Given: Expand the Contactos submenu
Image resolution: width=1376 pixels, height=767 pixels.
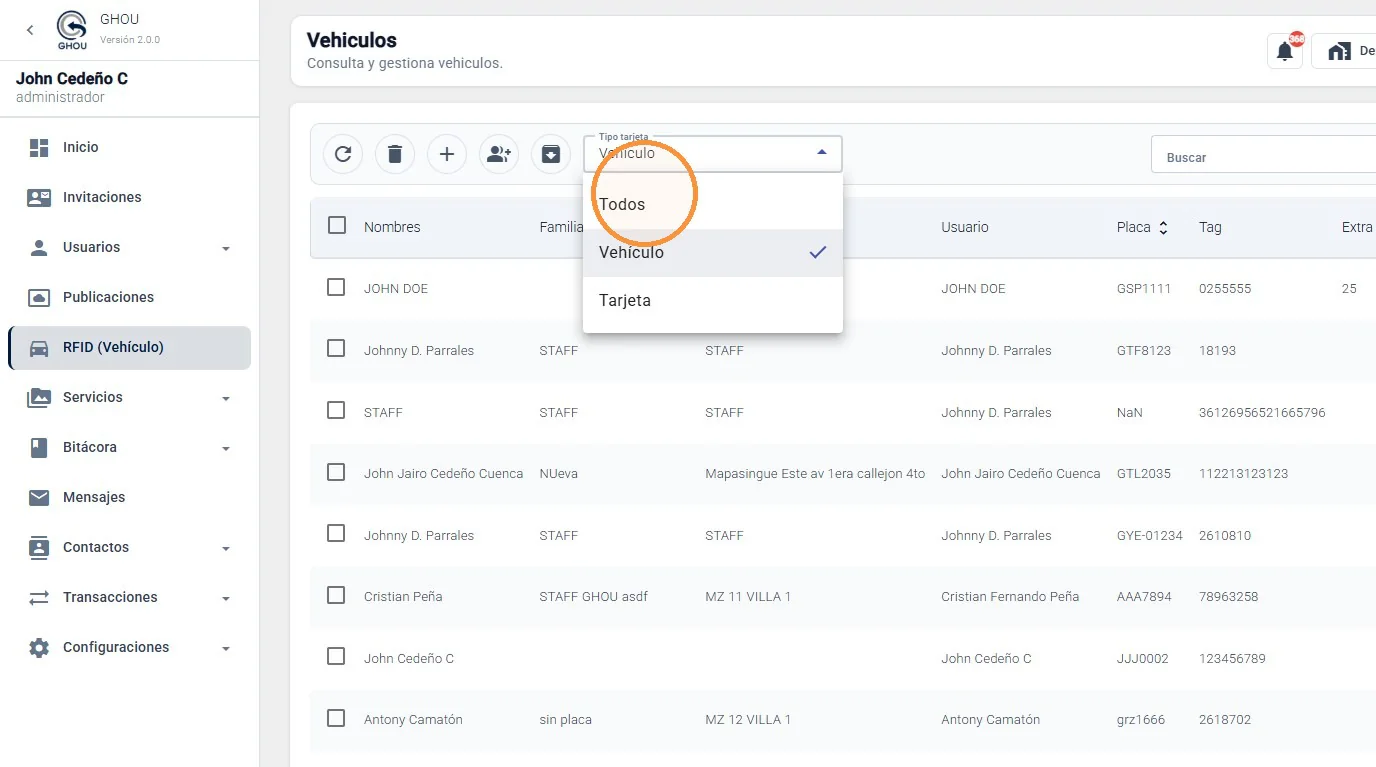Looking at the screenshot, I should 226,548.
